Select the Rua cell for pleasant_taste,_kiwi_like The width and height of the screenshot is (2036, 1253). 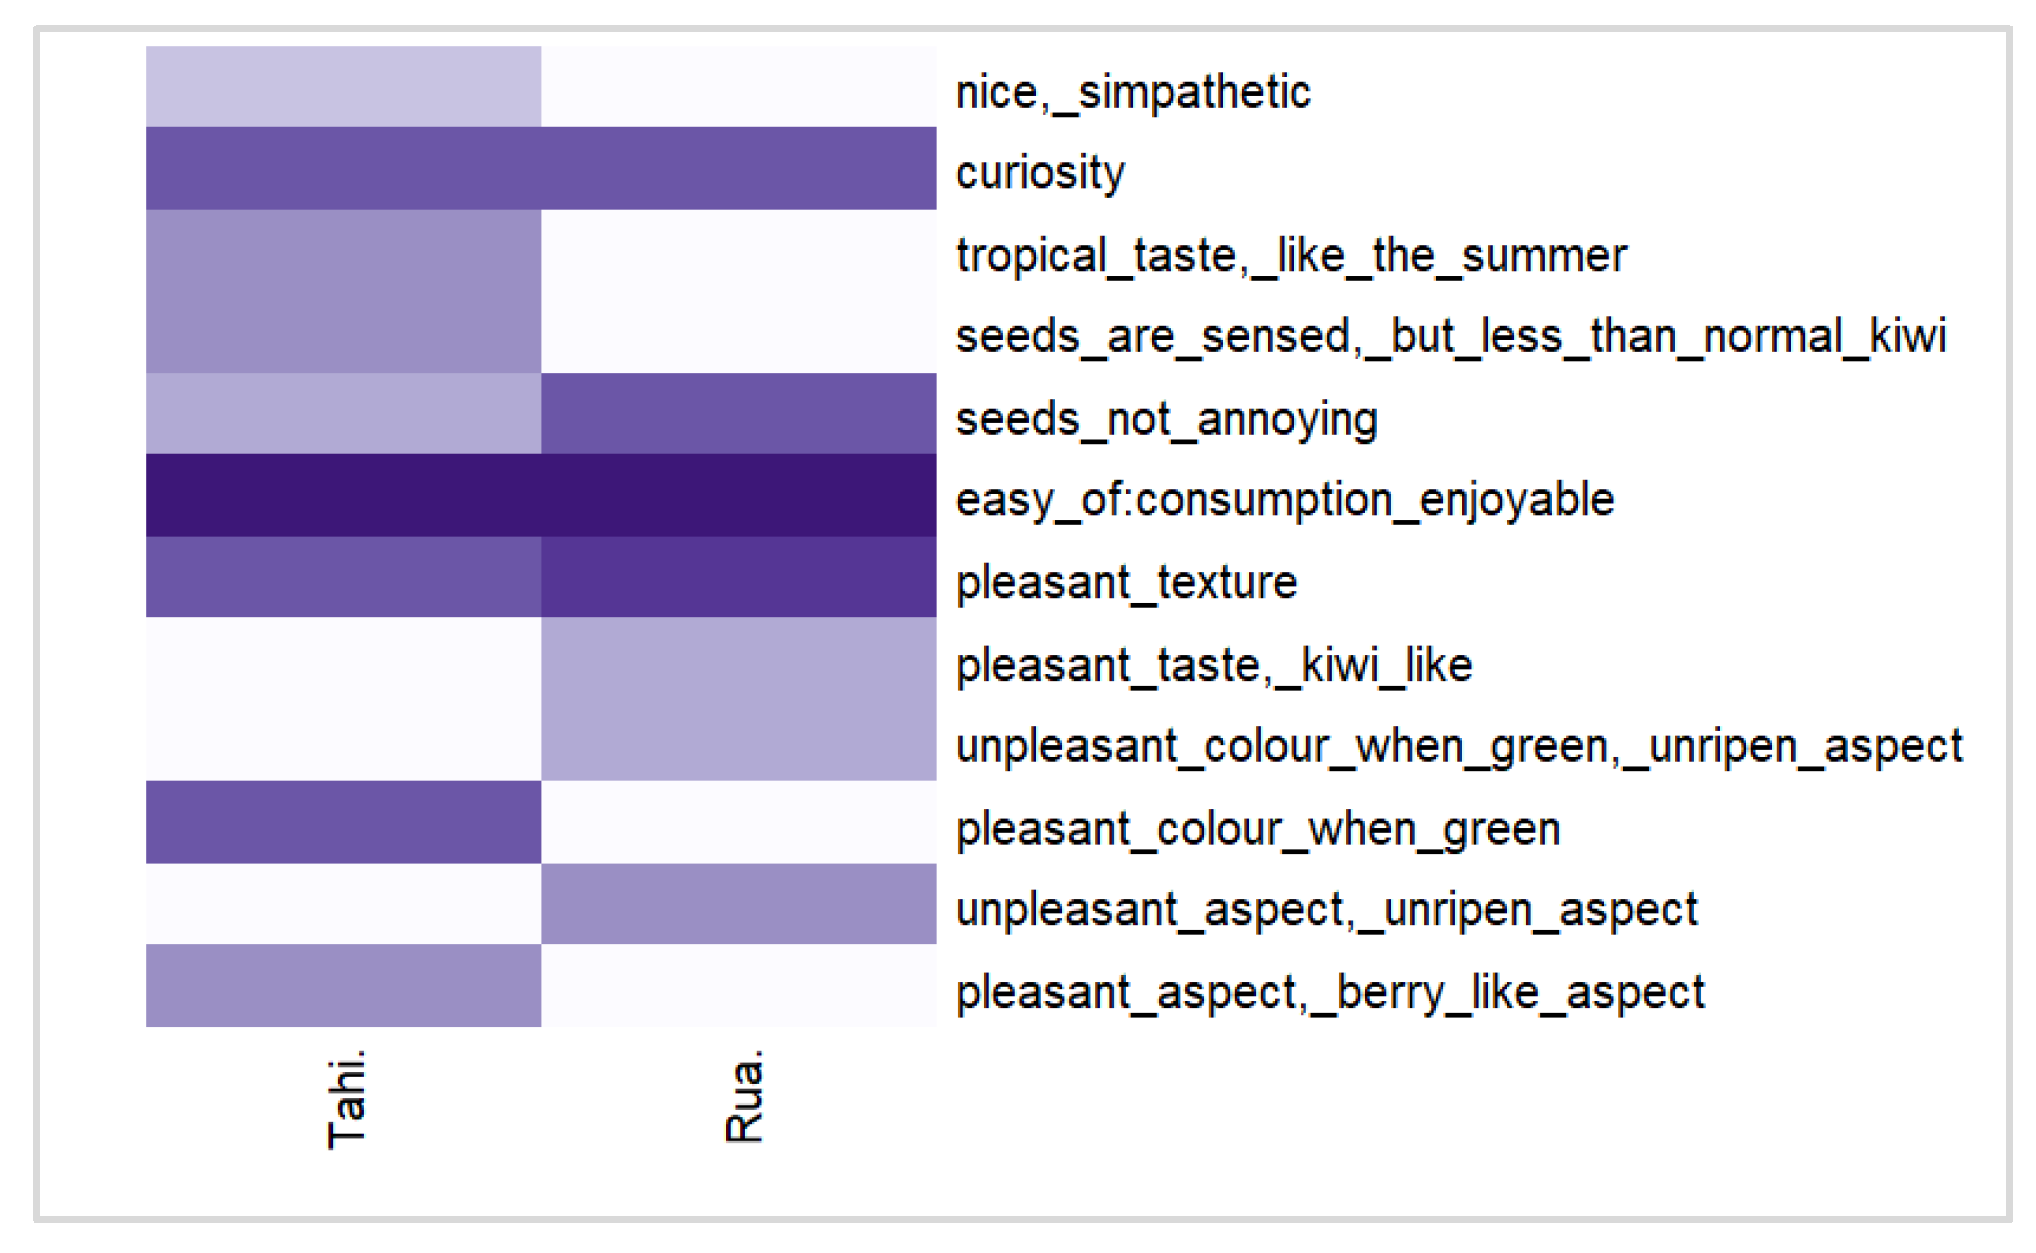pyautogui.click(x=738, y=659)
